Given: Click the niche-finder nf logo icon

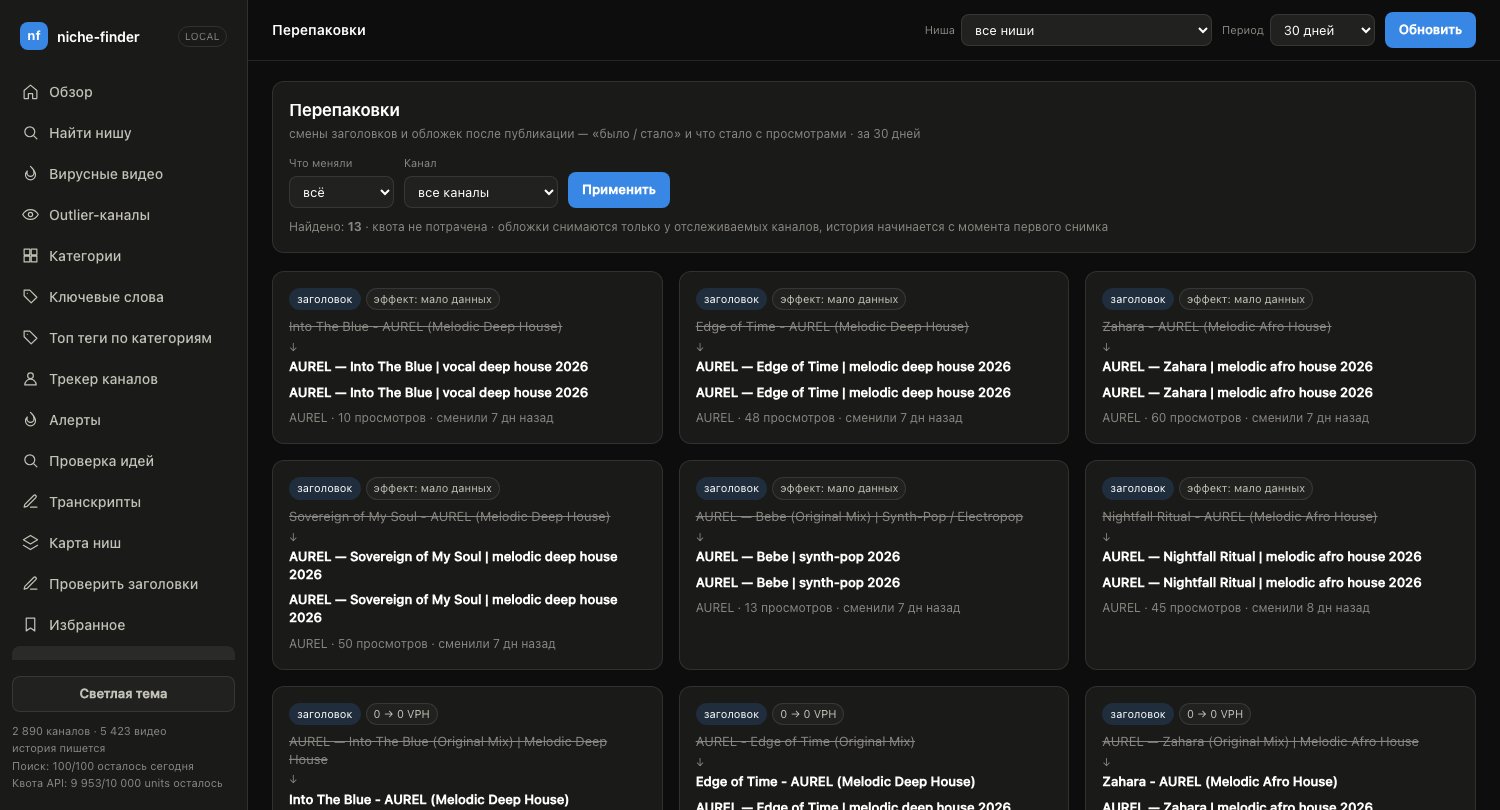Looking at the screenshot, I should (34, 36).
